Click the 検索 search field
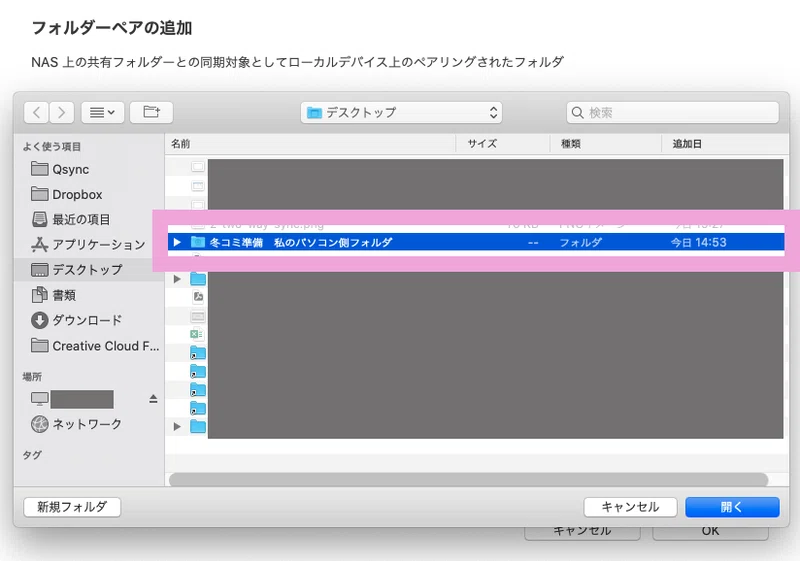 [x=672, y=113]
